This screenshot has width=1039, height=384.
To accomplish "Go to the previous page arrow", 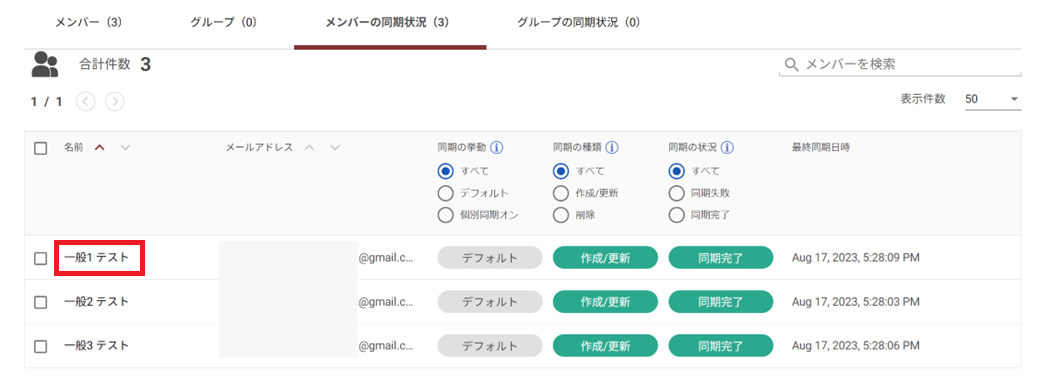I will click(86, 102).
